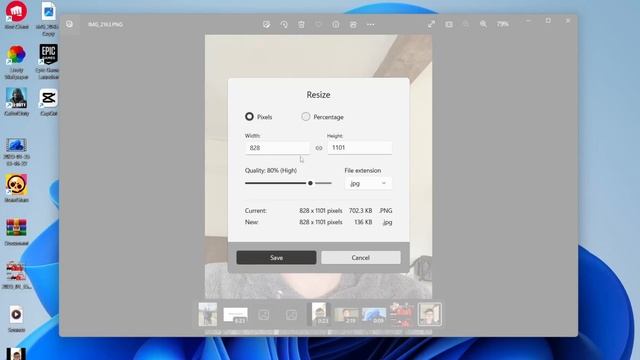Click the IMG file name in the title bar
The image size is (640, 360).
coord(105,24)
